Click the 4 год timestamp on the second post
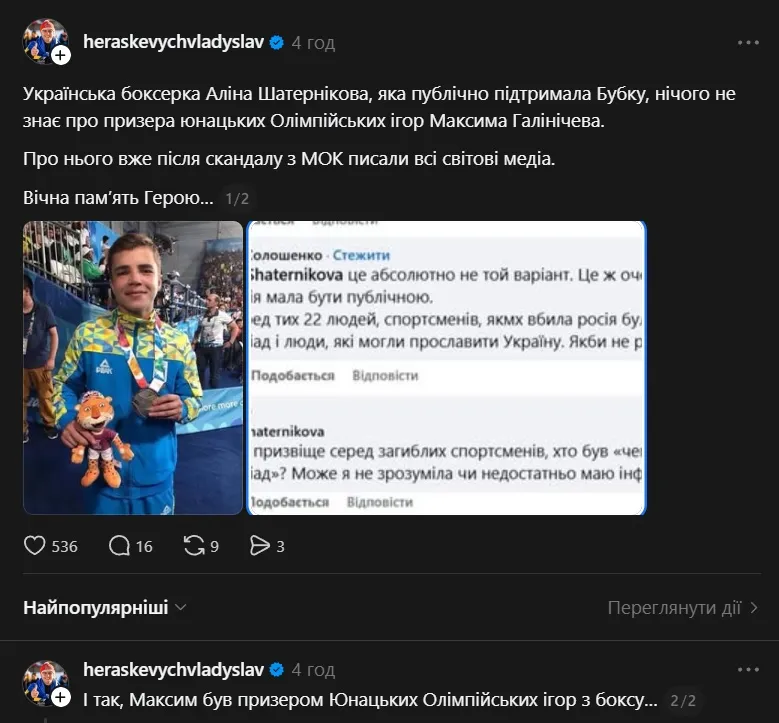Screen dimensions: 779x723 click(x=313, y=670)
